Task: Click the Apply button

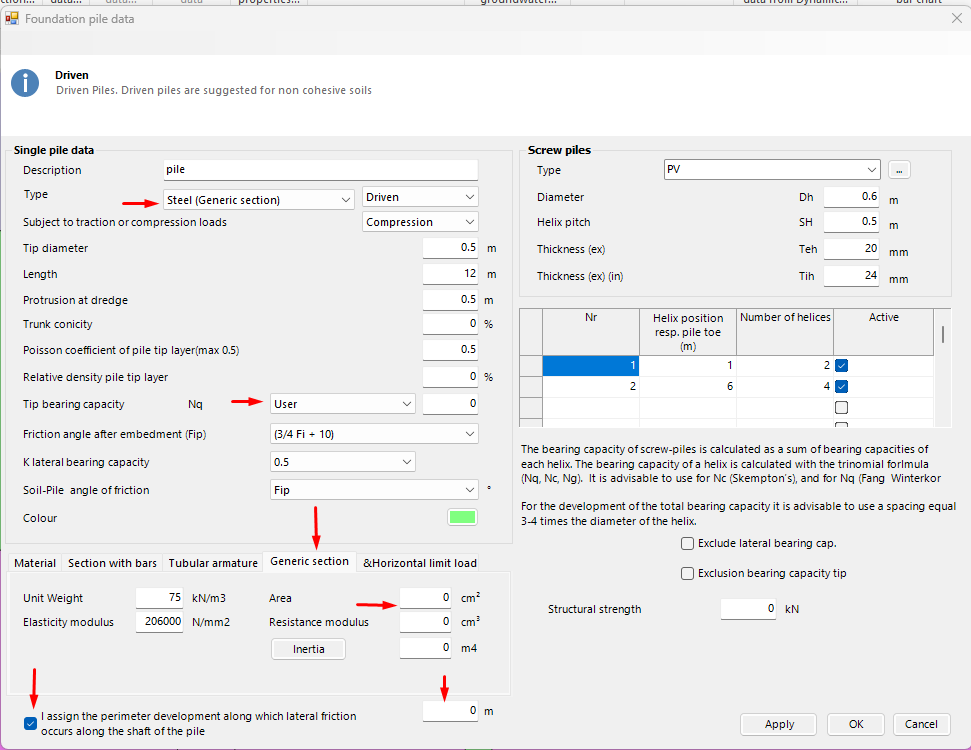Action: (778, 724)
